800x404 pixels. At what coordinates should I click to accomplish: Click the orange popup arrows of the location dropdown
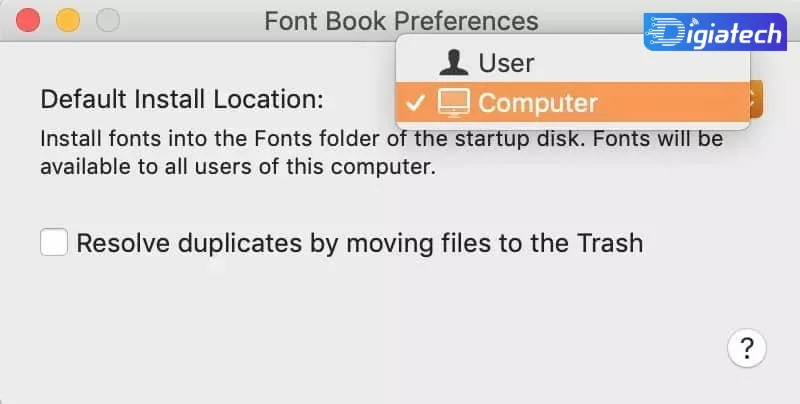tap(756, 99)
